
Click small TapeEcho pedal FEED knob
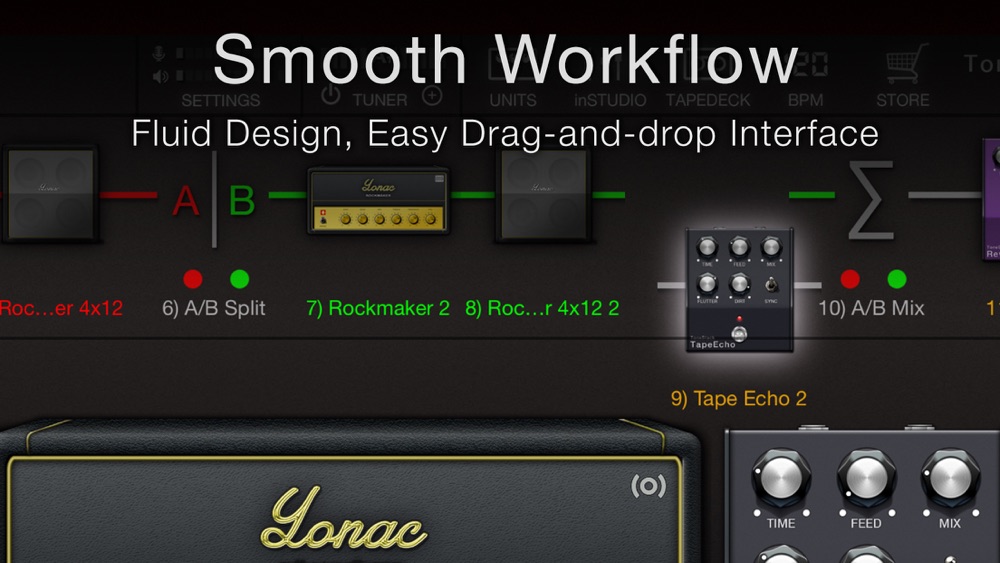pyautogui.click(x=739, y=247)
